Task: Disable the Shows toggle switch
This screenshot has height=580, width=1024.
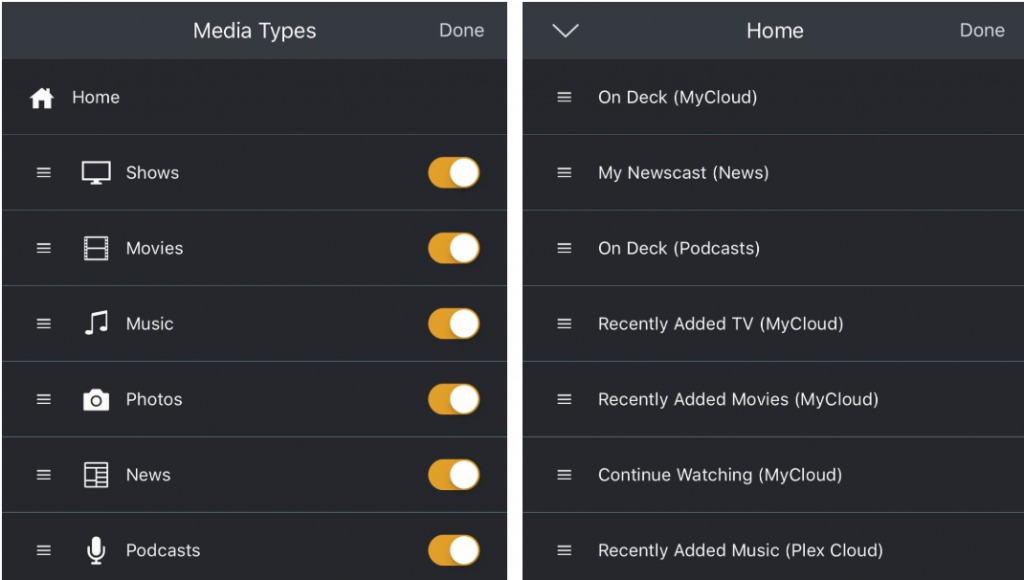Action: coord(454,173)
